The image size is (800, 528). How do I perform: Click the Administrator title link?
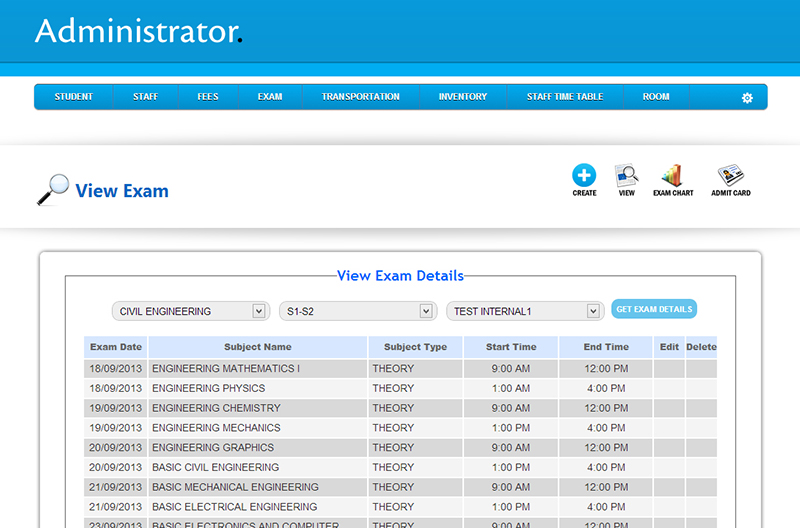[x=137, y=31]
